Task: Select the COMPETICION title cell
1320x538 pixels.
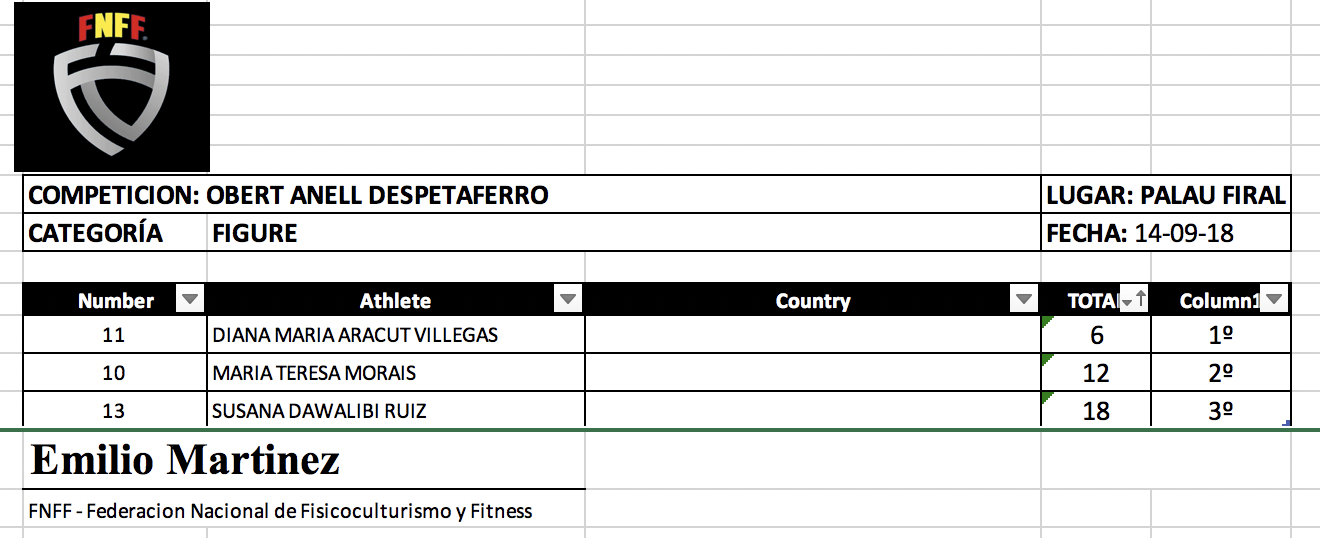Action: point(288,195)
